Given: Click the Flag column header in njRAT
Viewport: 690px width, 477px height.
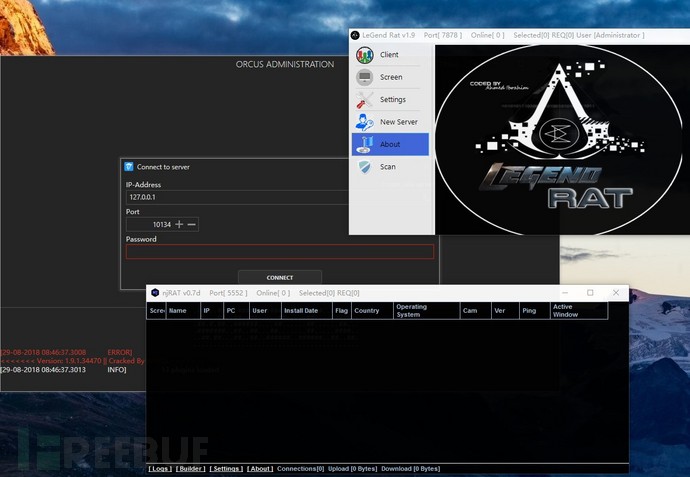Looking at the screenshot, I should coord(342,311).
